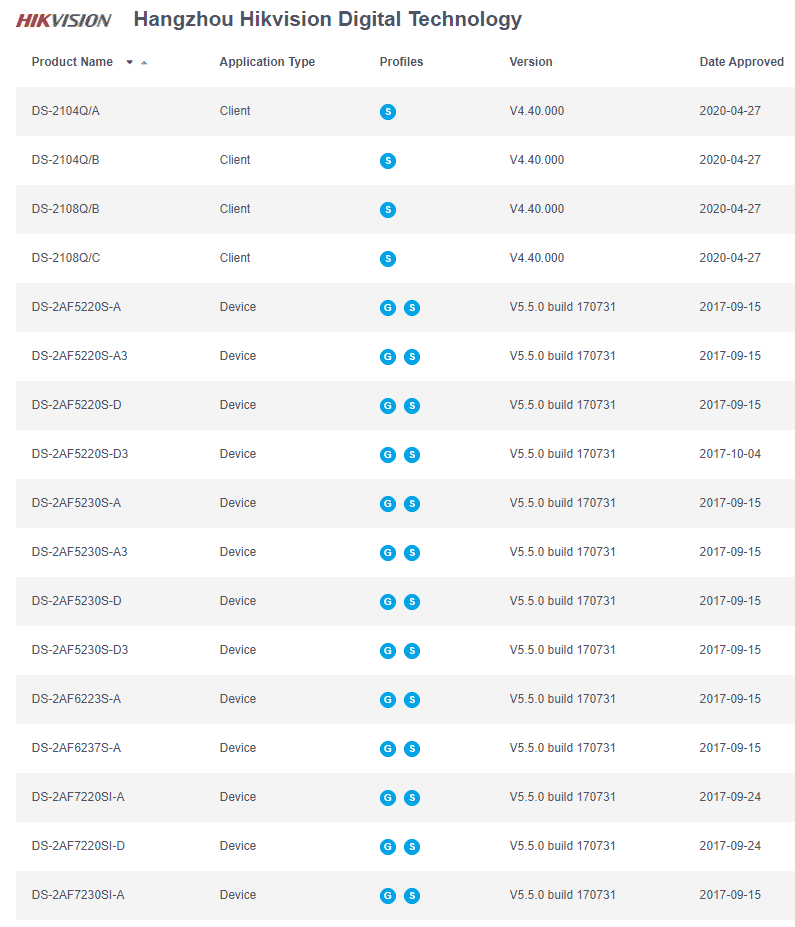Click the Hangzhou Hikvision Digital Technology title
This screenshot has height=927, width=795.
point(327,19)
